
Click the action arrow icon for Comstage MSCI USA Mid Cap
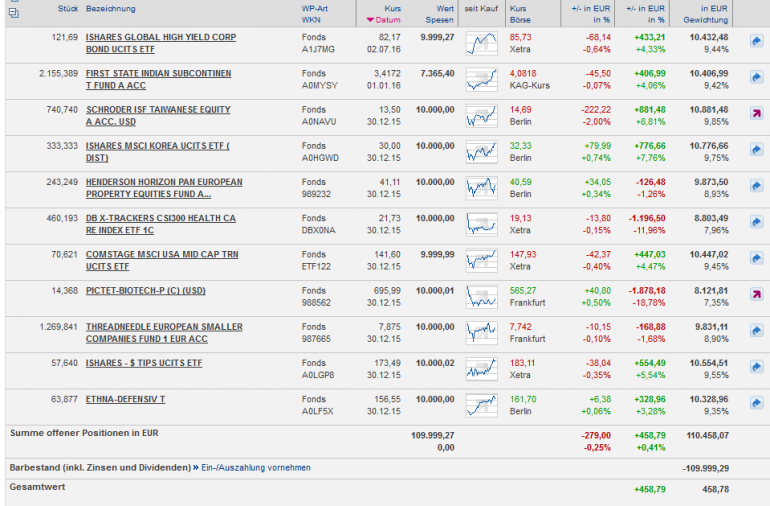756,259
